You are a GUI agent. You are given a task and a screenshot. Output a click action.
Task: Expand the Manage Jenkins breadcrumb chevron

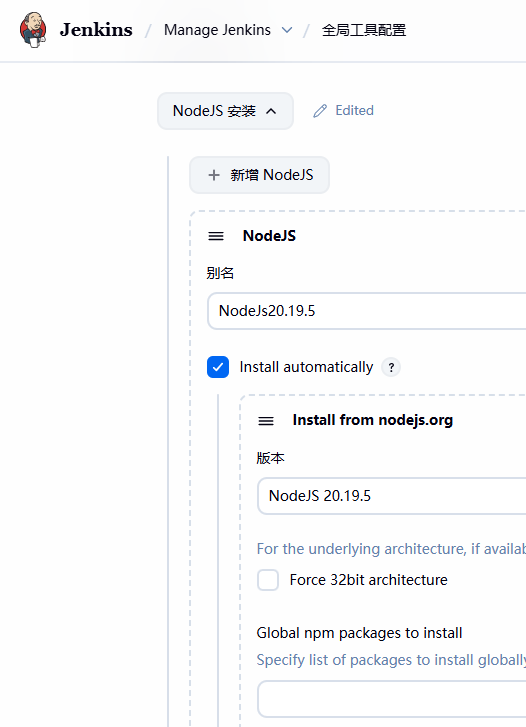[x=287, y=30]
